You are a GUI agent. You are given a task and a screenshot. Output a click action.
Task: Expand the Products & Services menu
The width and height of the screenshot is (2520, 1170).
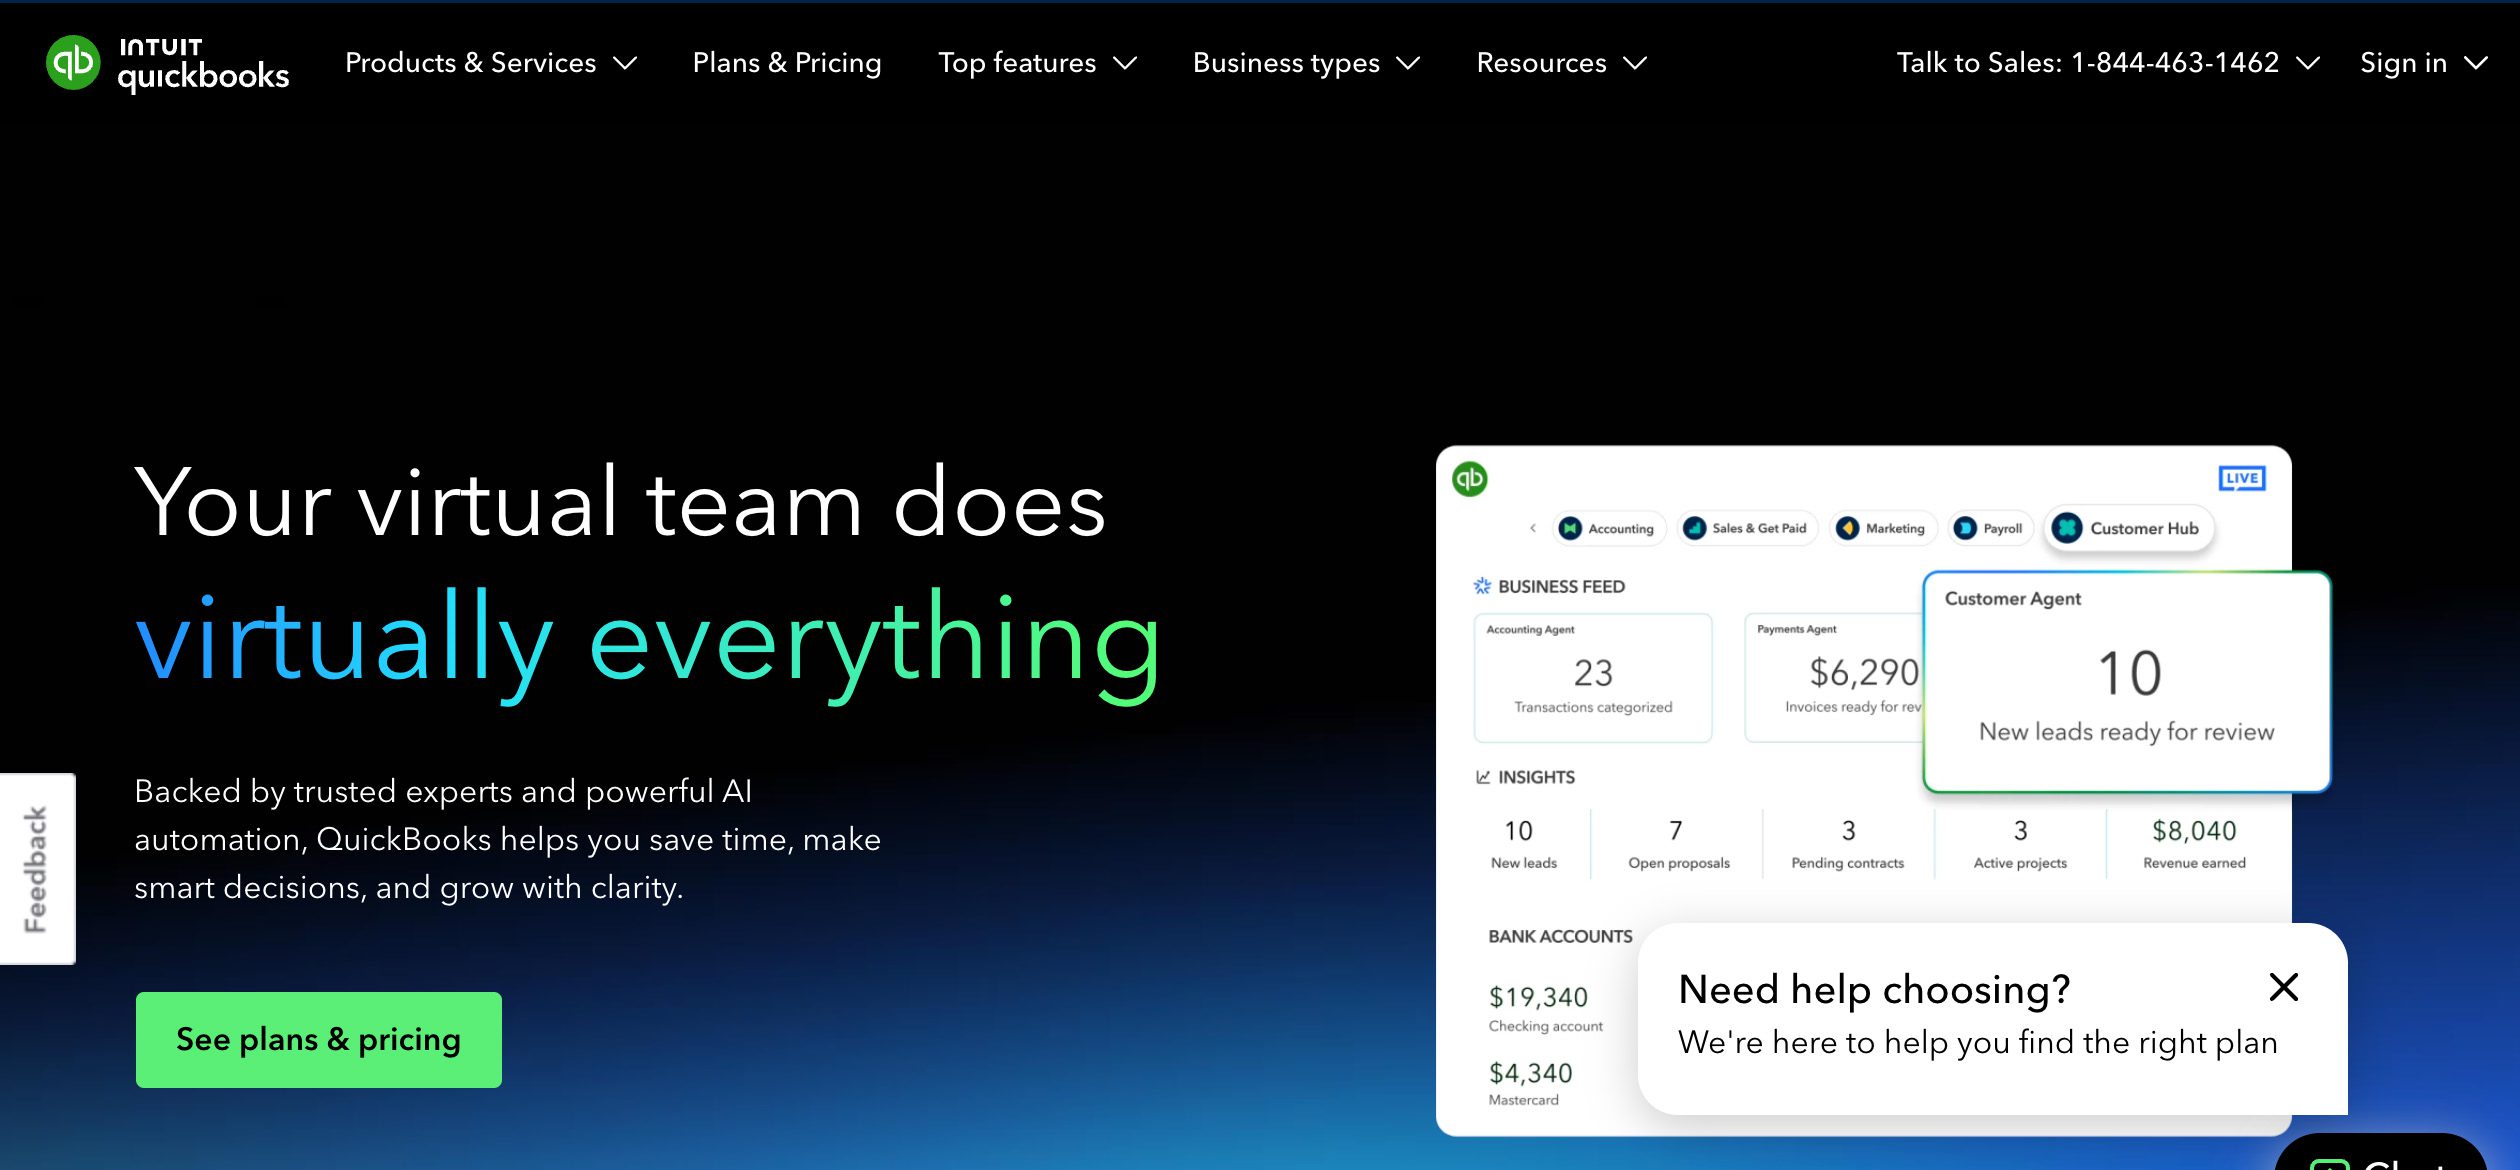(490, 63)
